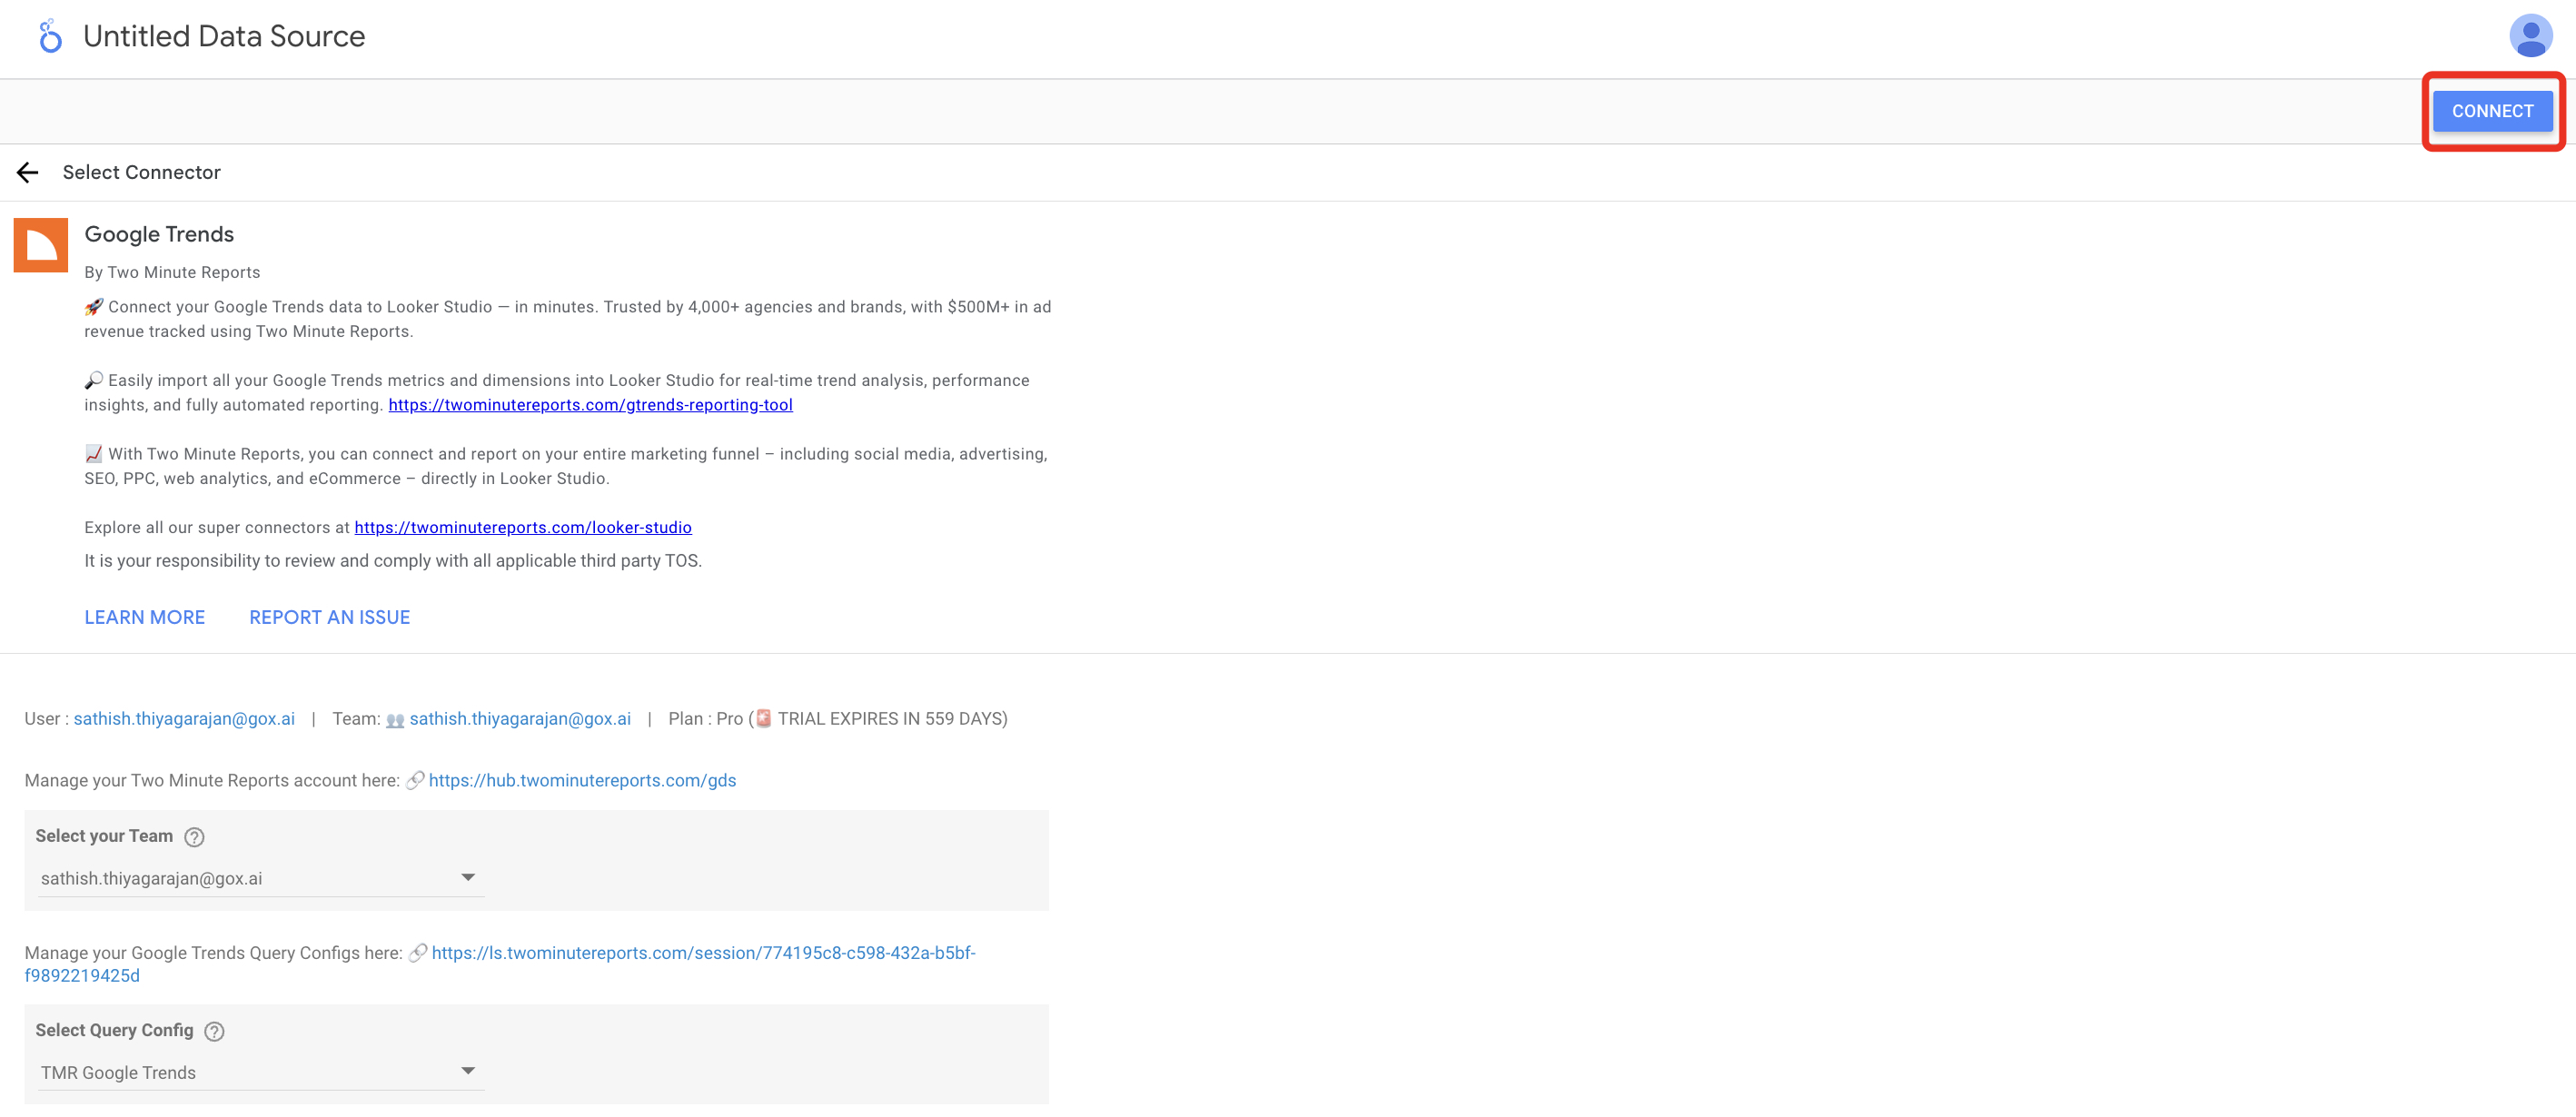Go back using the arrow icon
The height and width of the screenshot is (1117, 2576).
pos(28,173)
